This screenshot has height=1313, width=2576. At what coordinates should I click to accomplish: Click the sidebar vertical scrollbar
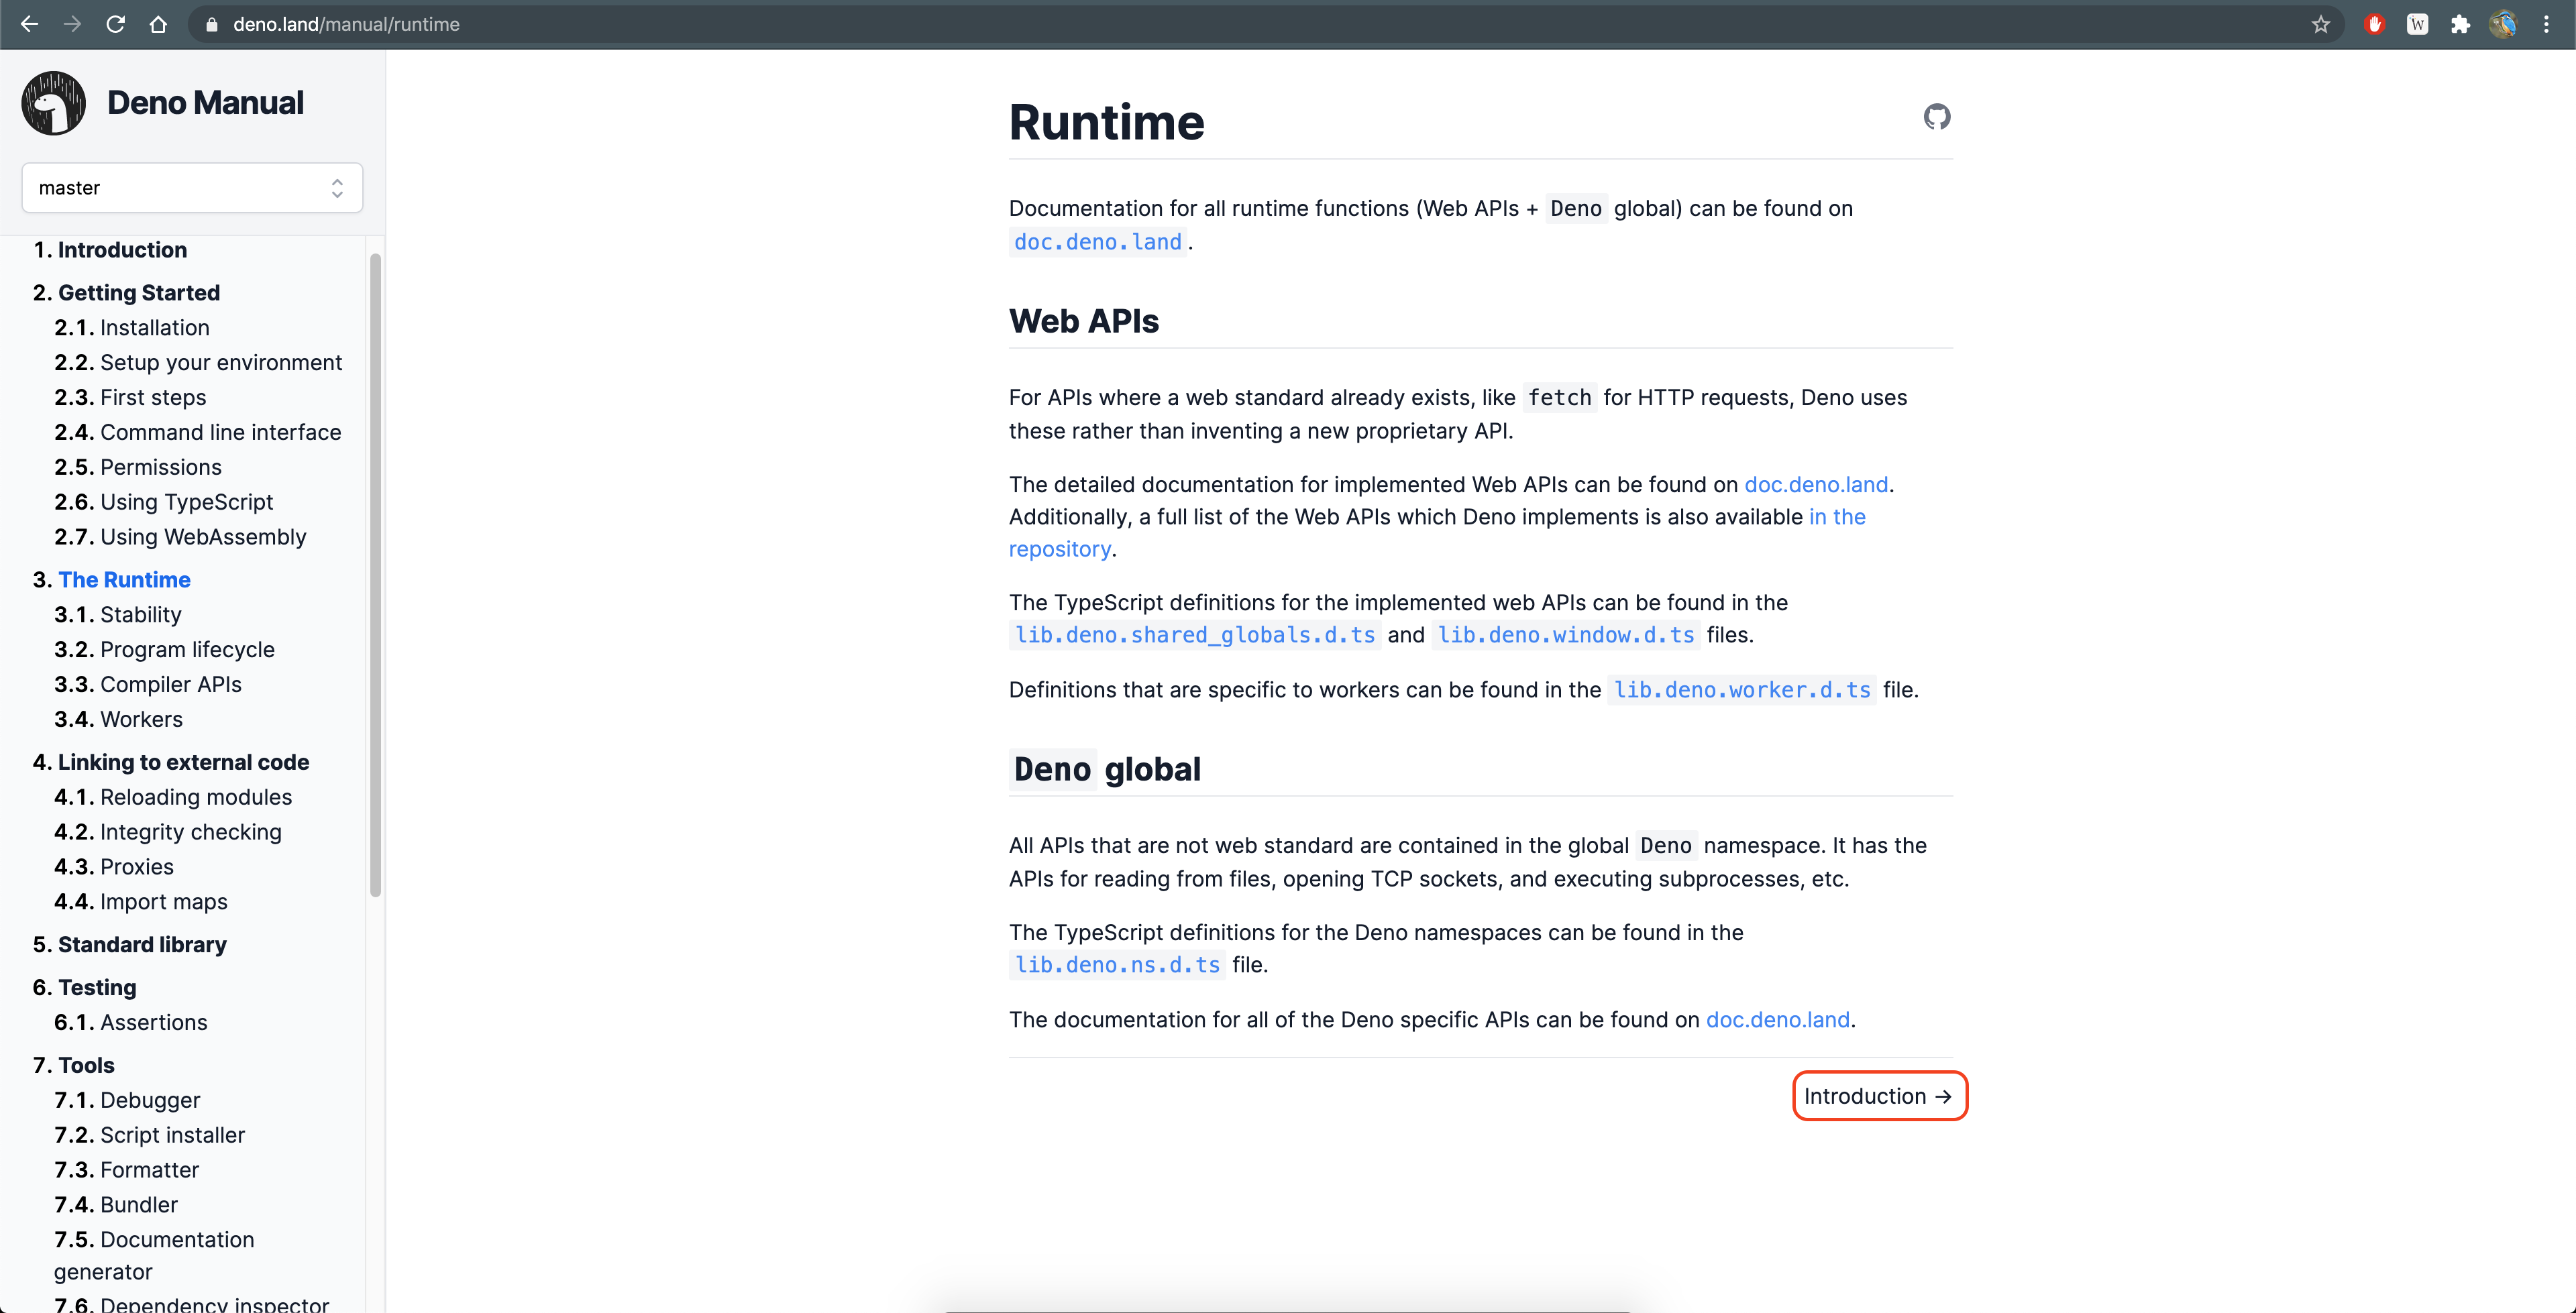pyautogui.click(x=375, y=575)
